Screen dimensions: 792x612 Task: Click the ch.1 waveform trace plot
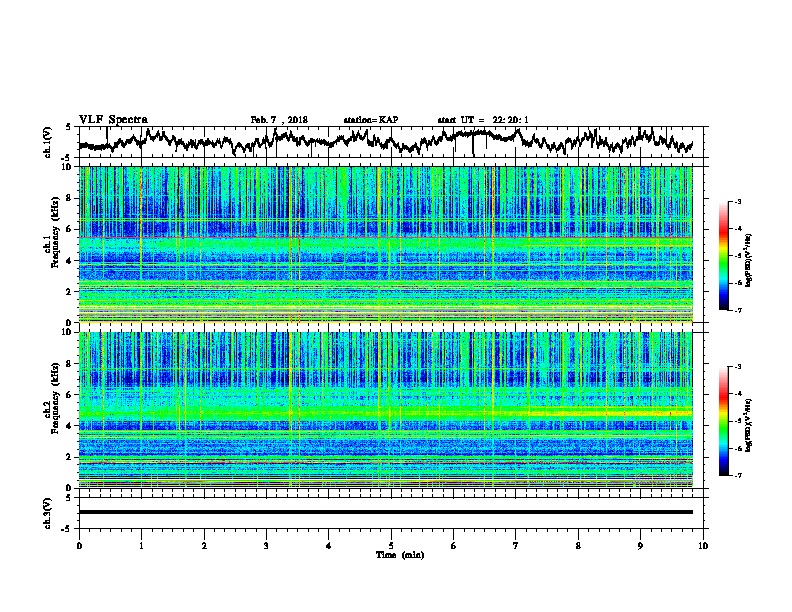point(385,142)
